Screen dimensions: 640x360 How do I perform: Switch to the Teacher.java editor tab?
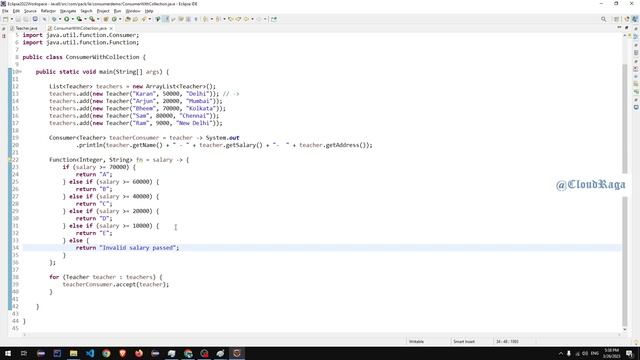tap(25, 28)
